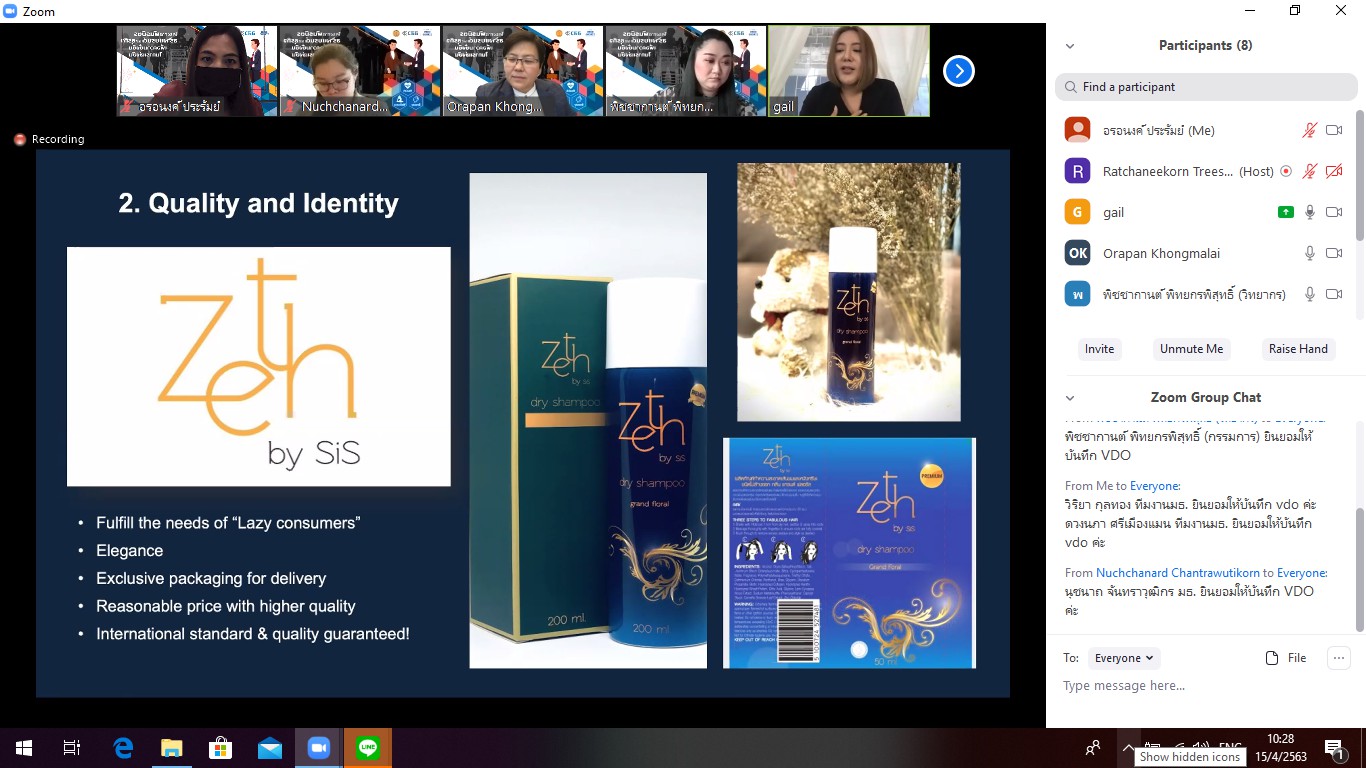Click the recording indicator beside Ratchaneekorn (Host)
1366x768 pixels.
click(x=1286, y=171)
